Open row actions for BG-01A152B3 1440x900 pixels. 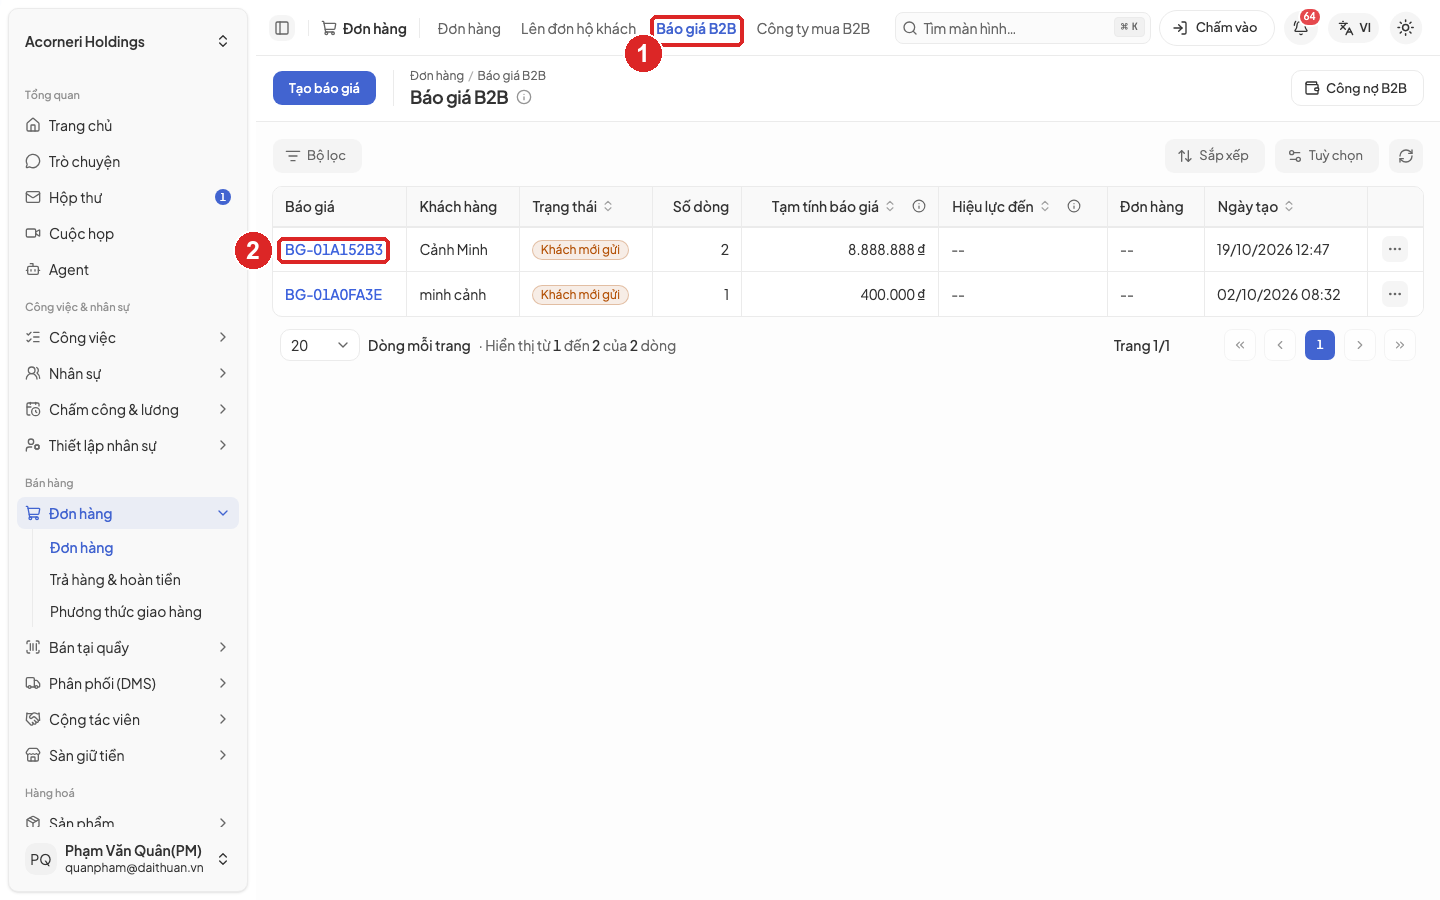tap(1395, 249)
